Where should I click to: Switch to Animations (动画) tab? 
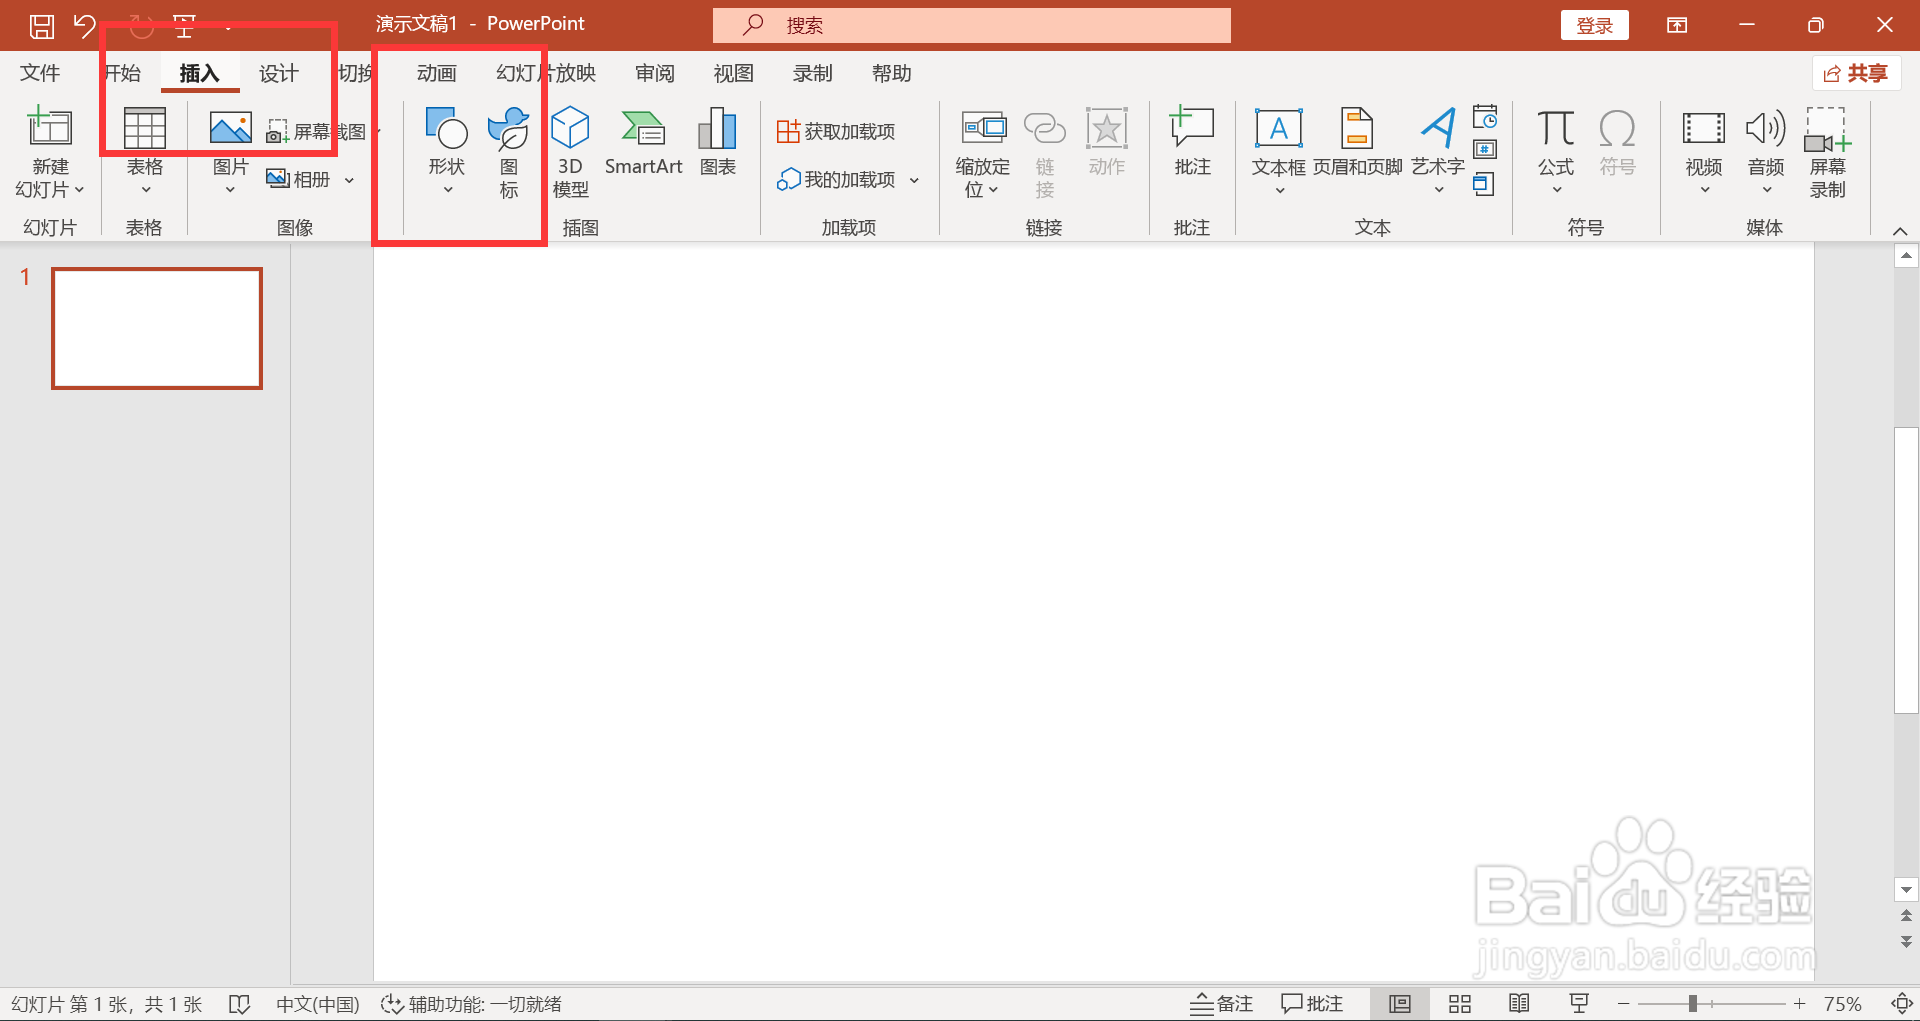coord(436,73)
